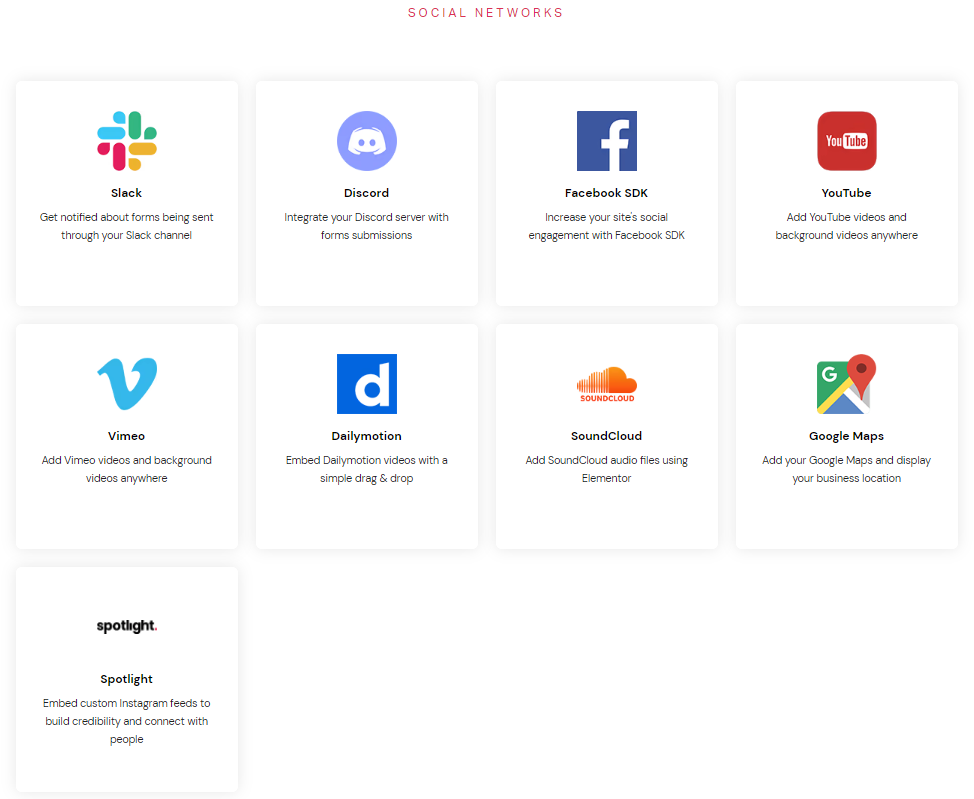Click text 'Add Vimeo videos and background'

coord(127,460)
